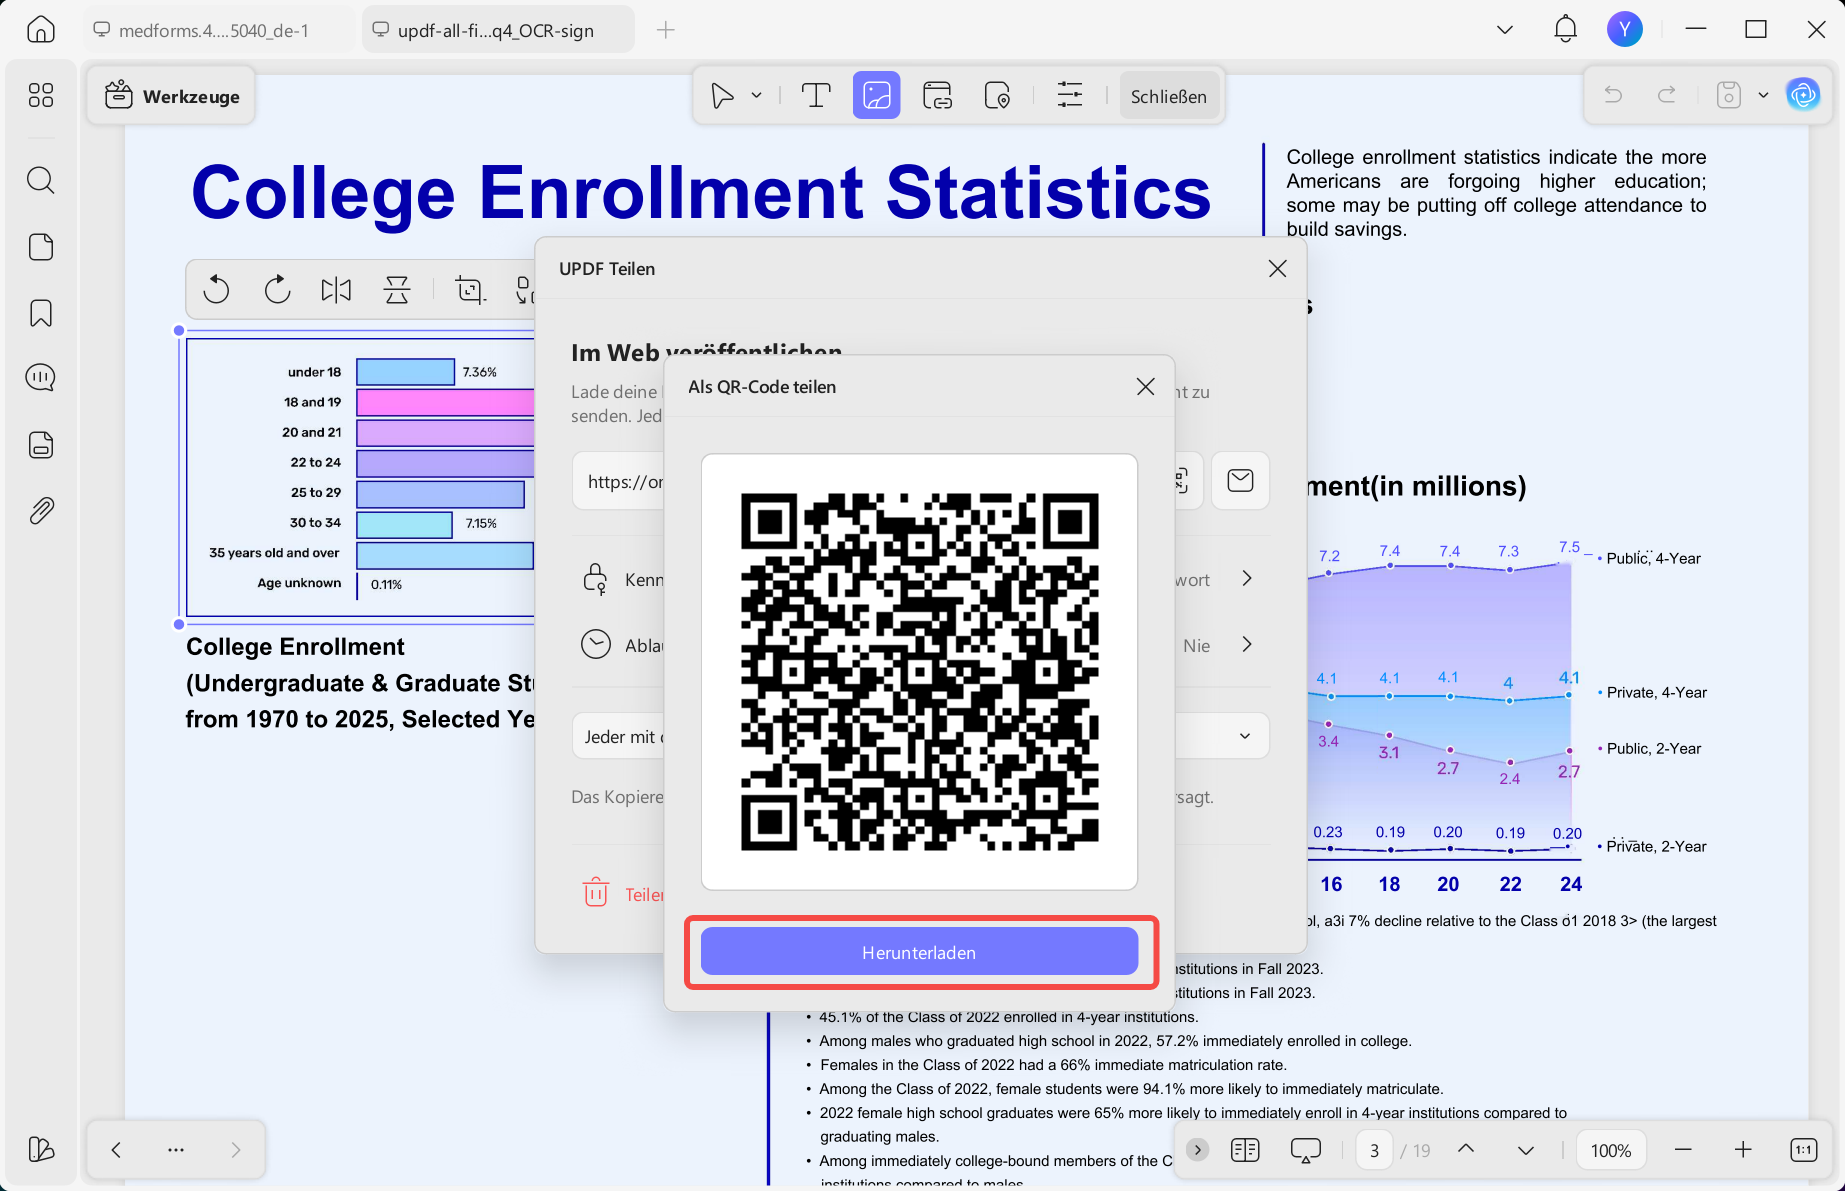Open the save options dropdown arrow

(1763, 95)
